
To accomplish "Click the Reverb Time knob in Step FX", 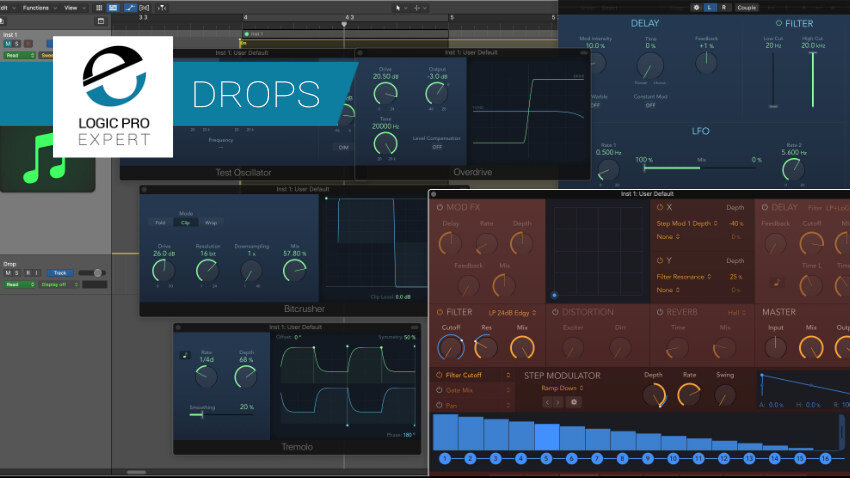I will point(678,348).
